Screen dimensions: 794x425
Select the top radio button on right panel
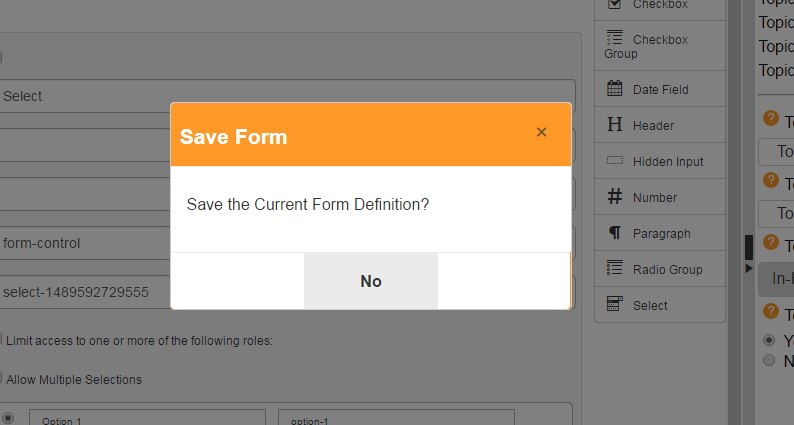pyautogui.click(x=769, y=340)
